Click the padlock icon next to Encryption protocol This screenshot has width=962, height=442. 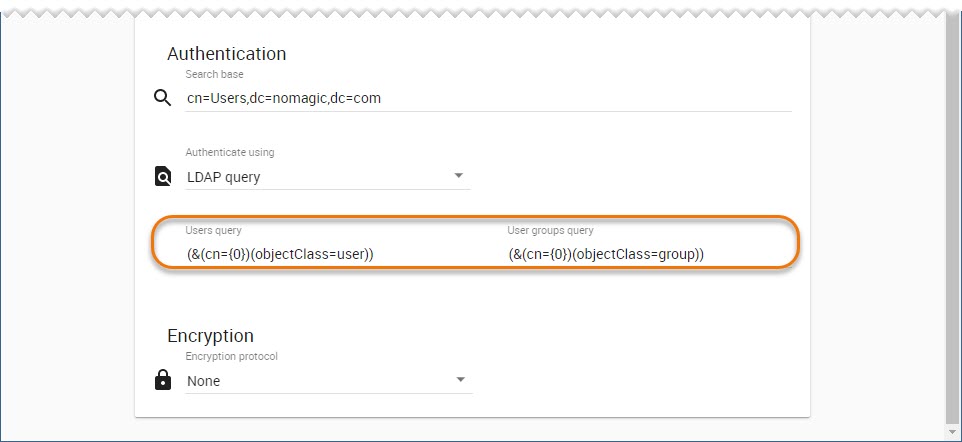[x=162, y=380]
